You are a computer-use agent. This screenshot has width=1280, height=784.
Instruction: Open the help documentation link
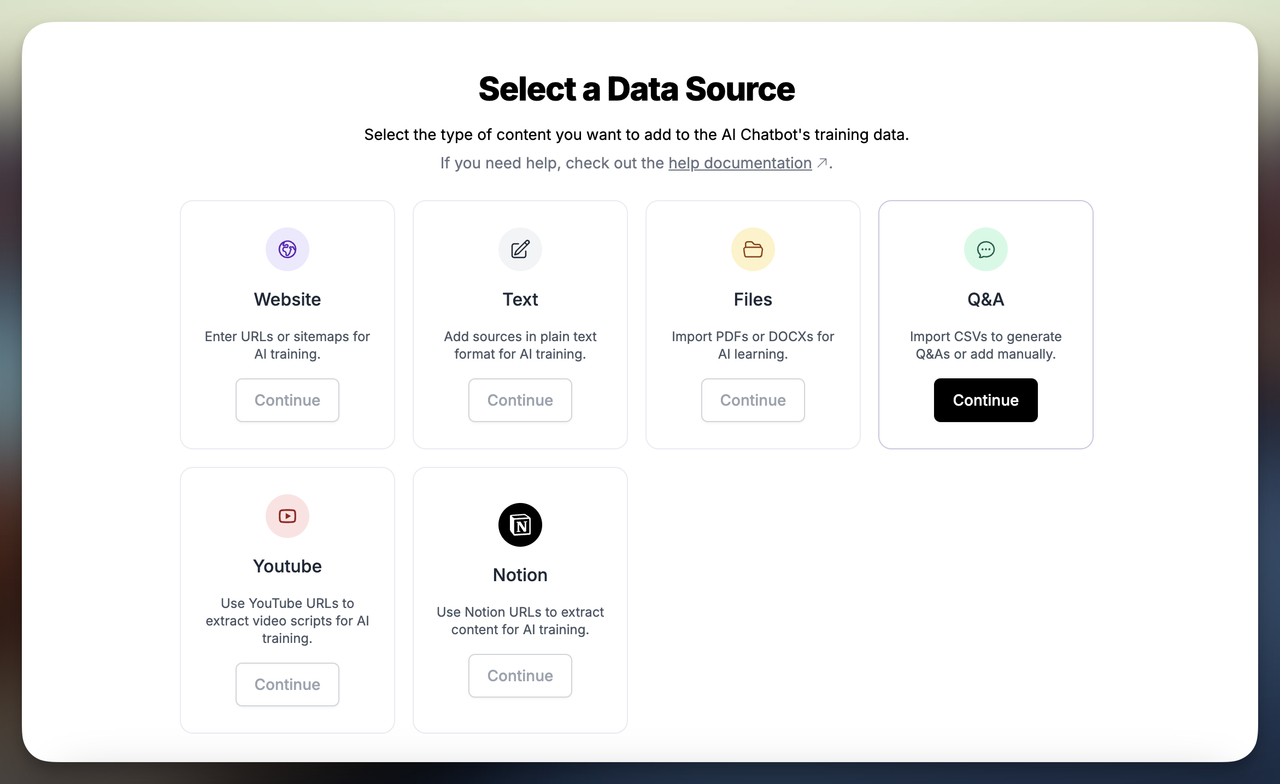[740, 162]
